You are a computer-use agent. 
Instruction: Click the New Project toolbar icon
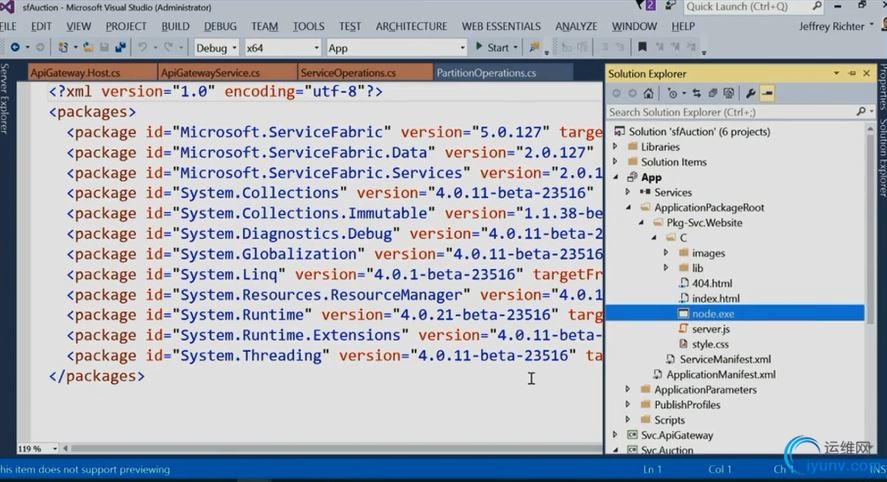tap(63, 48)
